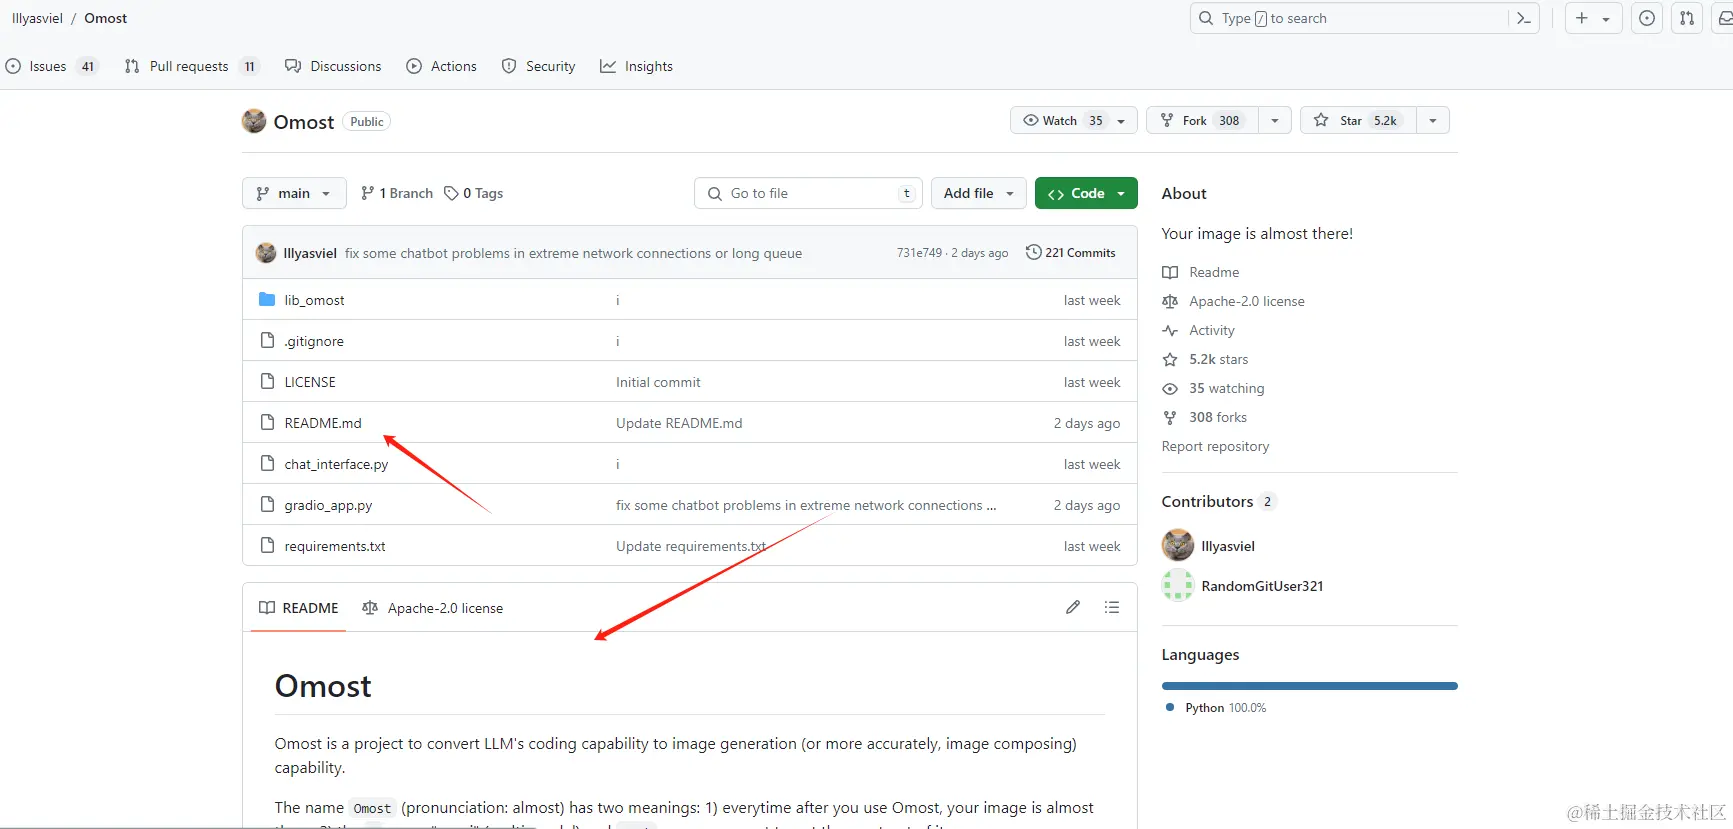Expand the create new dropdown arrow

tap(1606, 19)
